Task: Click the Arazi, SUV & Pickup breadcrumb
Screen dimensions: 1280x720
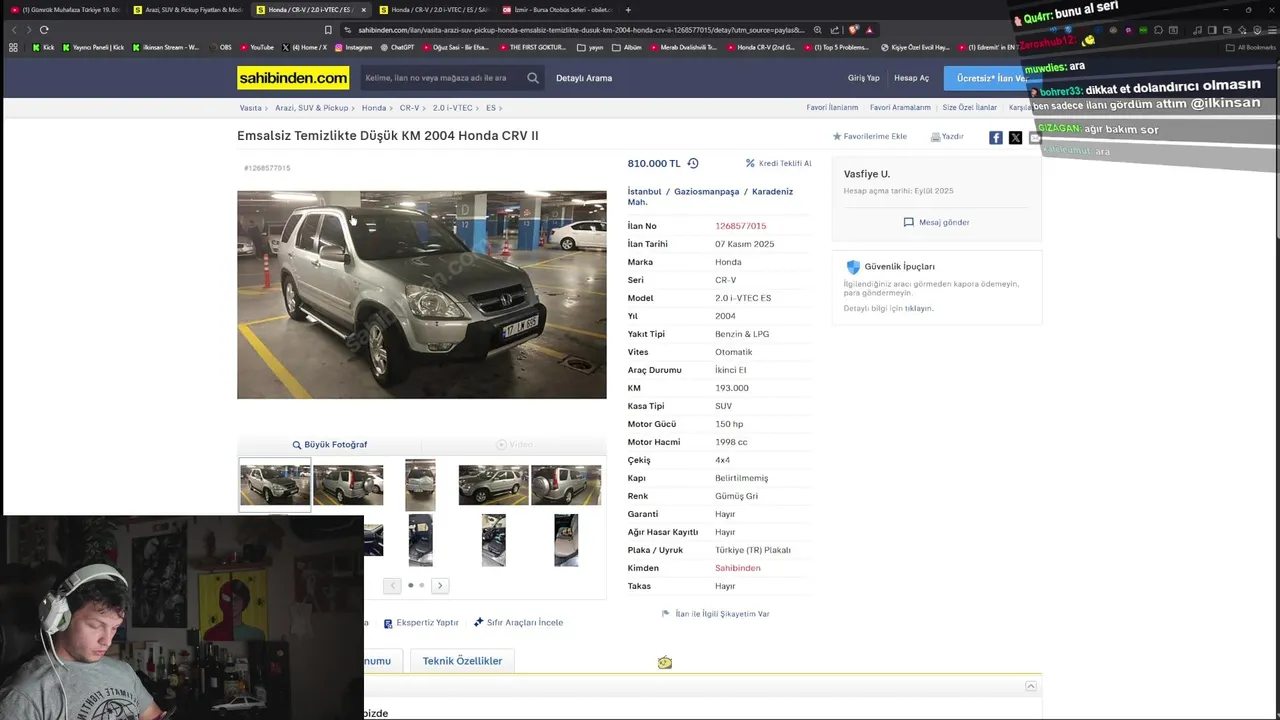Action: [312, 108]
